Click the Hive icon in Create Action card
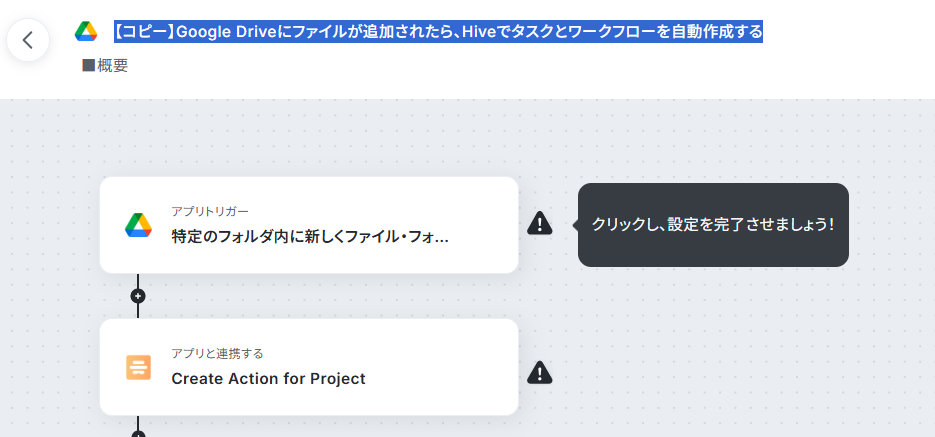The height and width of the screenshot is (437, 935). point(138,367)
